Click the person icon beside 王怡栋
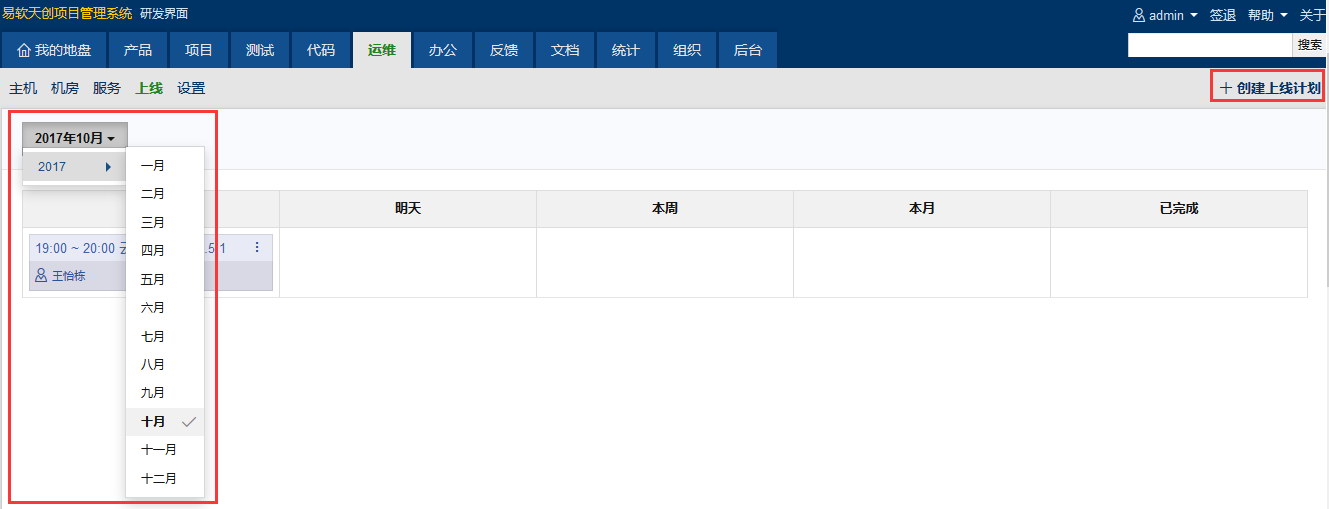This screenshot has width=1329, height=509. pyautogui.click(x=41, y=275)
